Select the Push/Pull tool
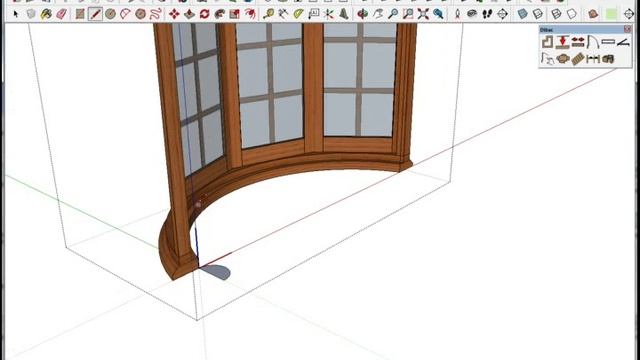 [189, 14]
